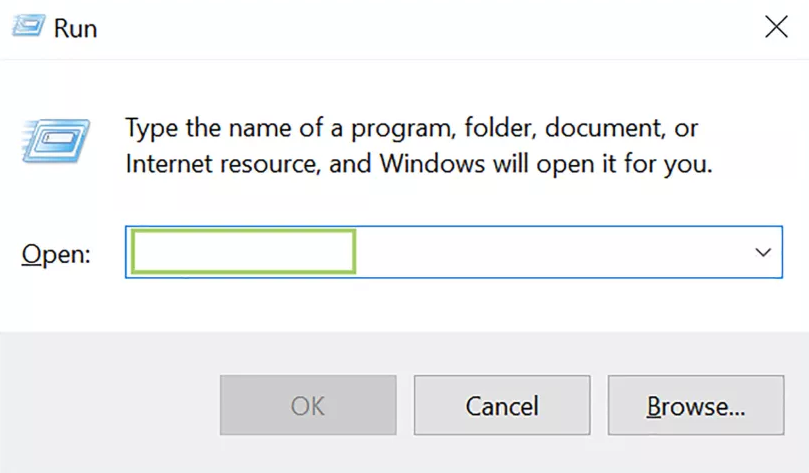Click the word "Windows" in the description
809x473 pixels.
pos(432,164)
